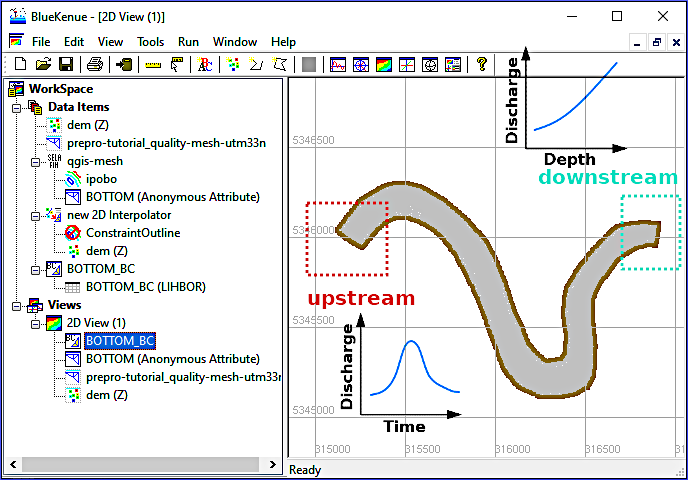
Task: Select BOTTOM (Anonymous Attribute) under qgis-mesh
Action: 173,197
